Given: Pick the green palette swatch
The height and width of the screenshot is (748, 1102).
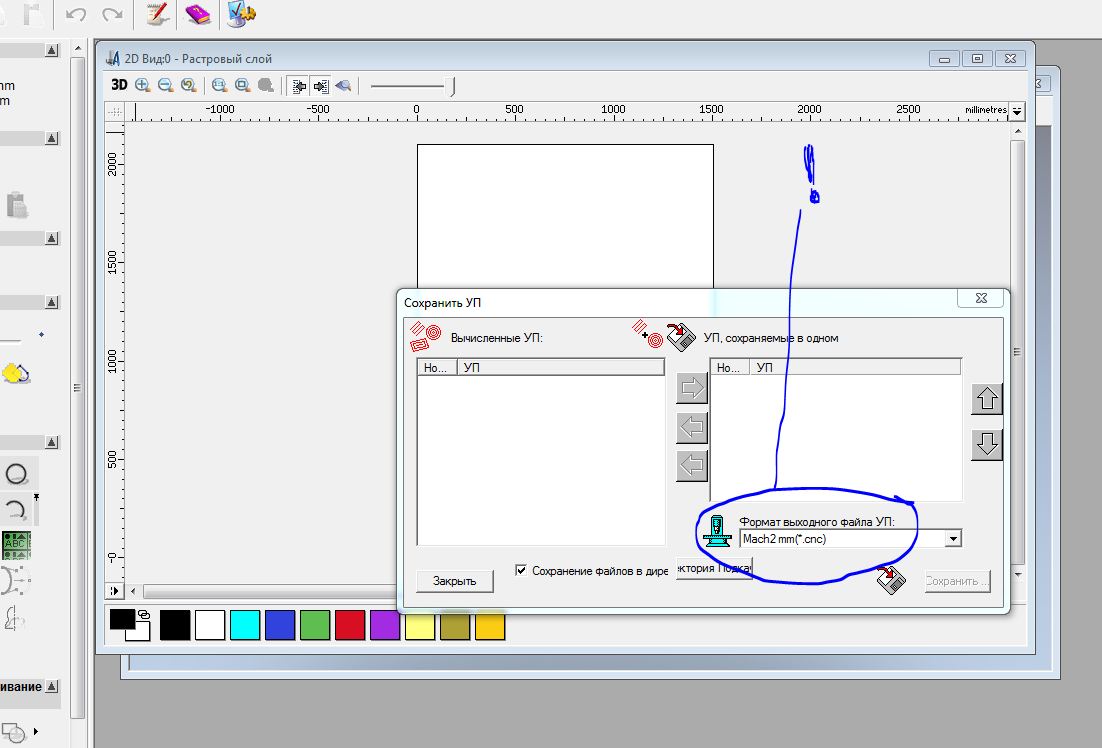Looking at the screenshot, I should pyautogui.click(x=315, y=625).
